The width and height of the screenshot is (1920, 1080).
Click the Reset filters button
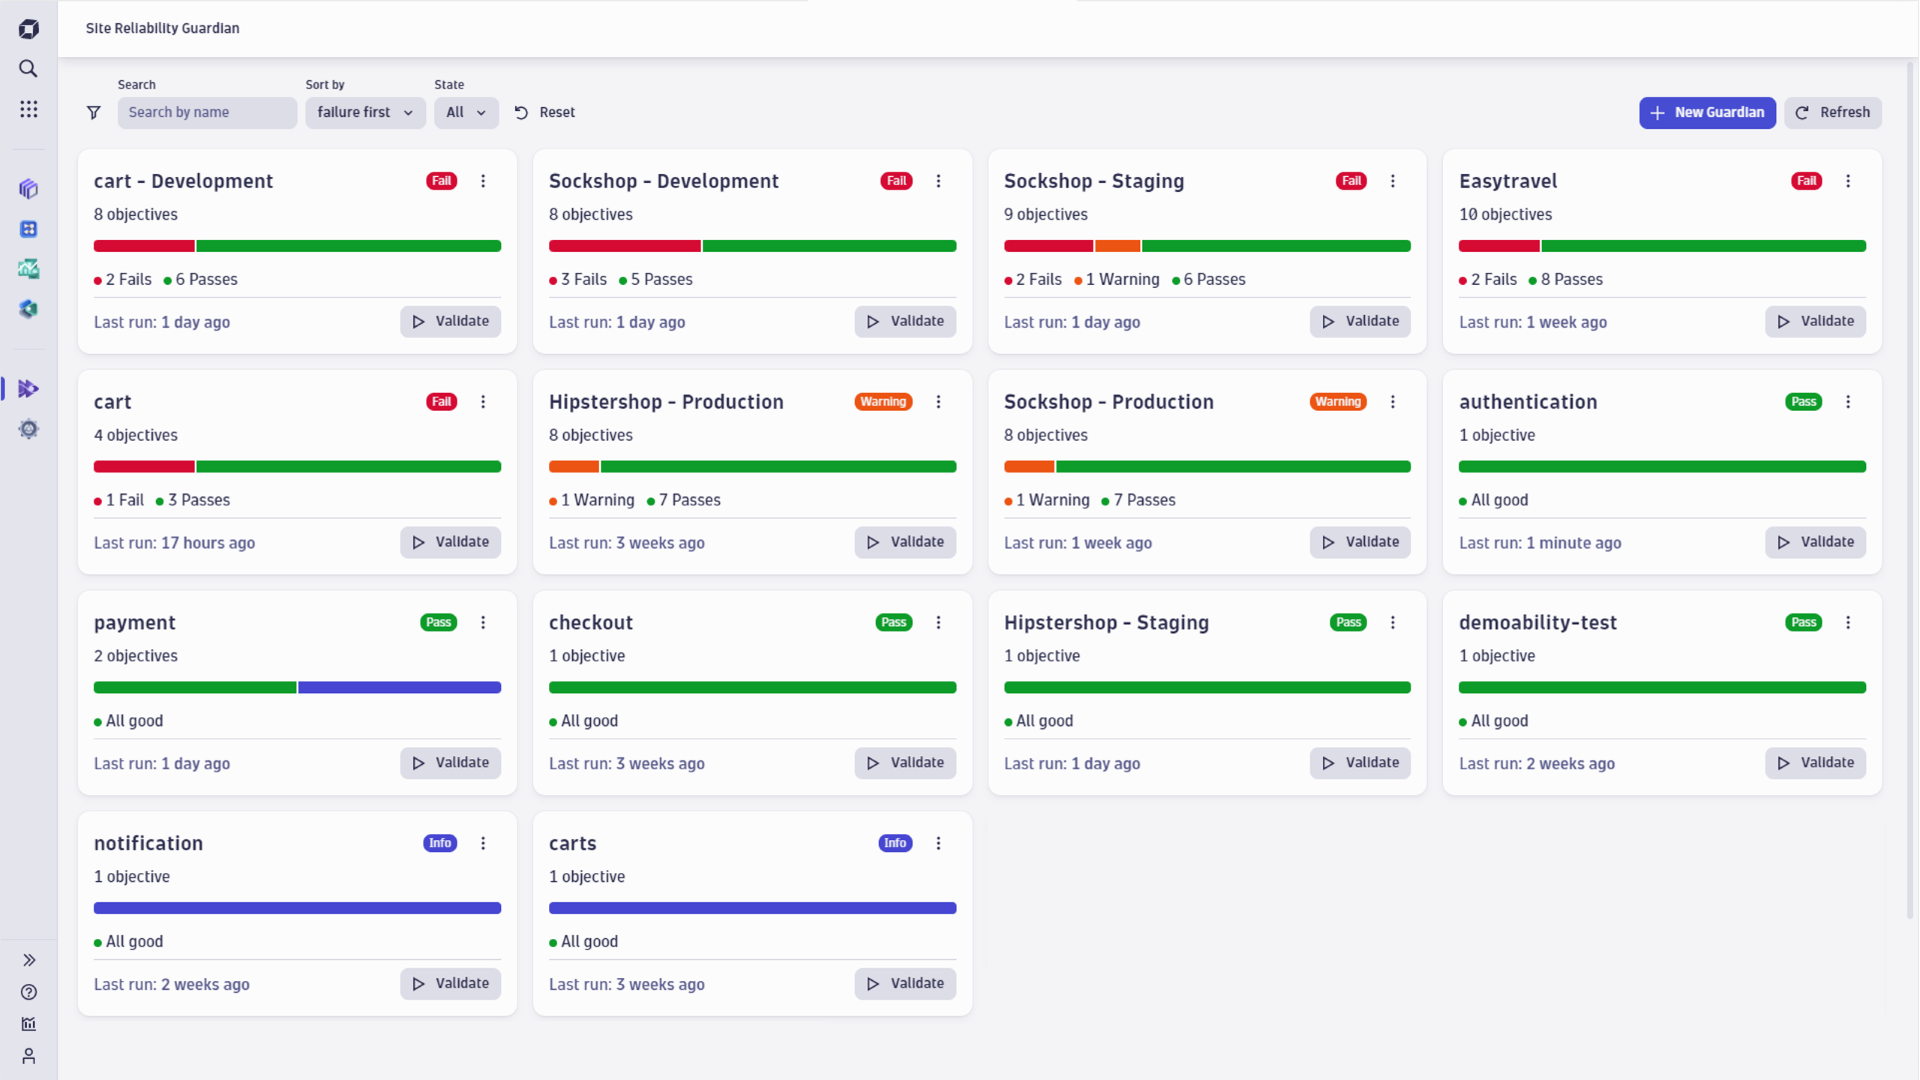click(545, 113)
